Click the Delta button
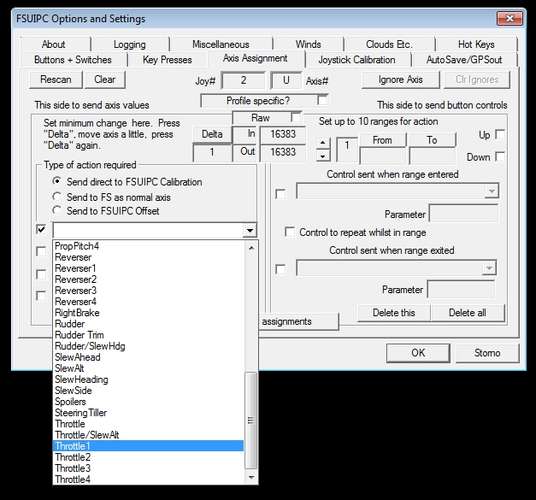The image size is (536, 500). tap(212, 134)
